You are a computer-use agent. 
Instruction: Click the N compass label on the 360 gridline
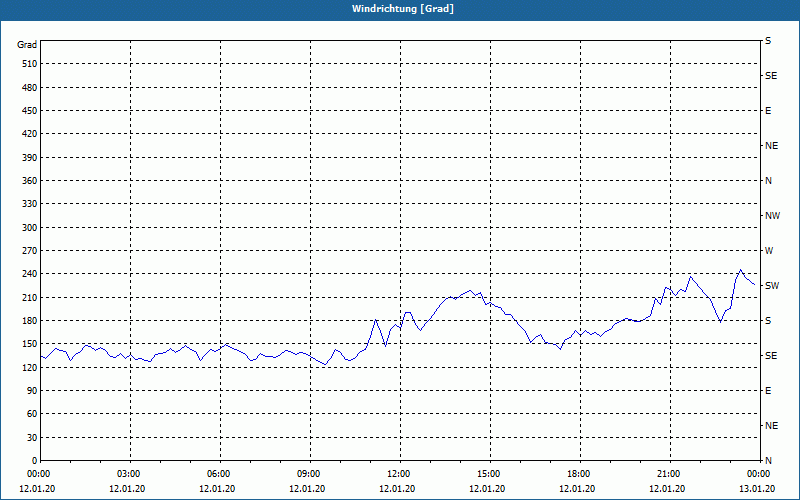[768, 181]
